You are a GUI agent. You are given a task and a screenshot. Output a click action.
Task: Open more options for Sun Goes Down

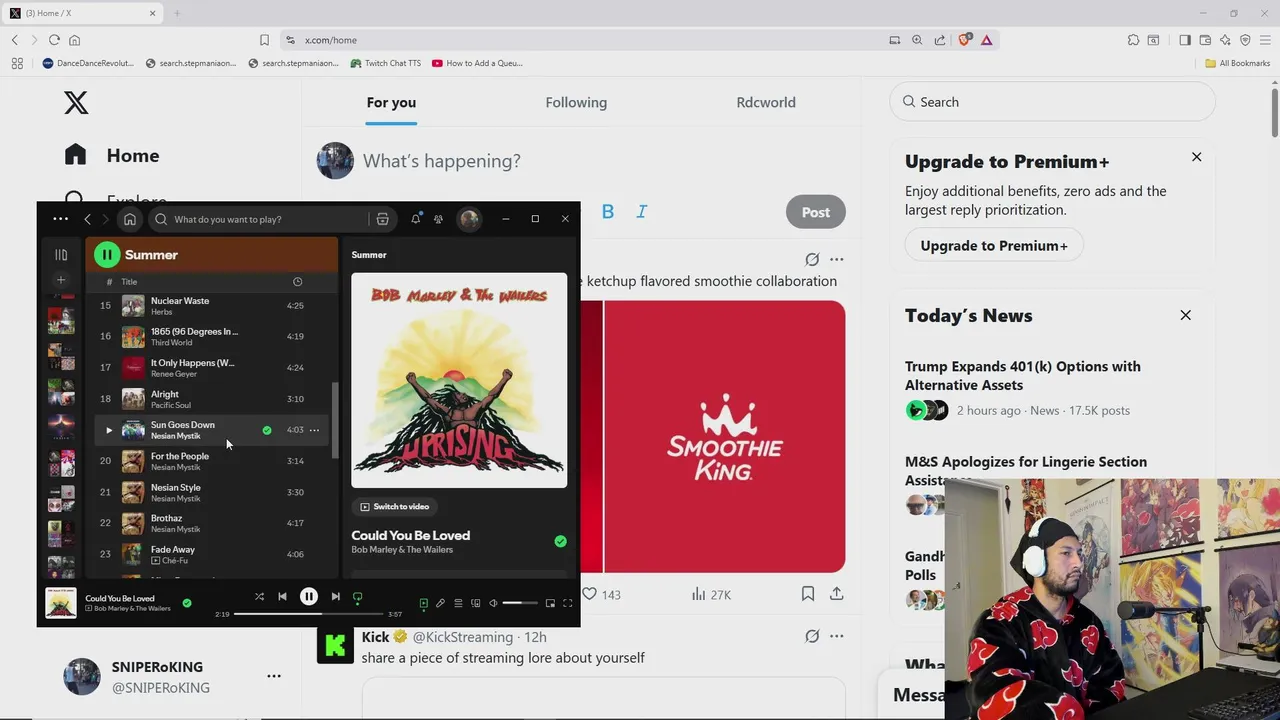pyautogui.click(x=314, y=430)
